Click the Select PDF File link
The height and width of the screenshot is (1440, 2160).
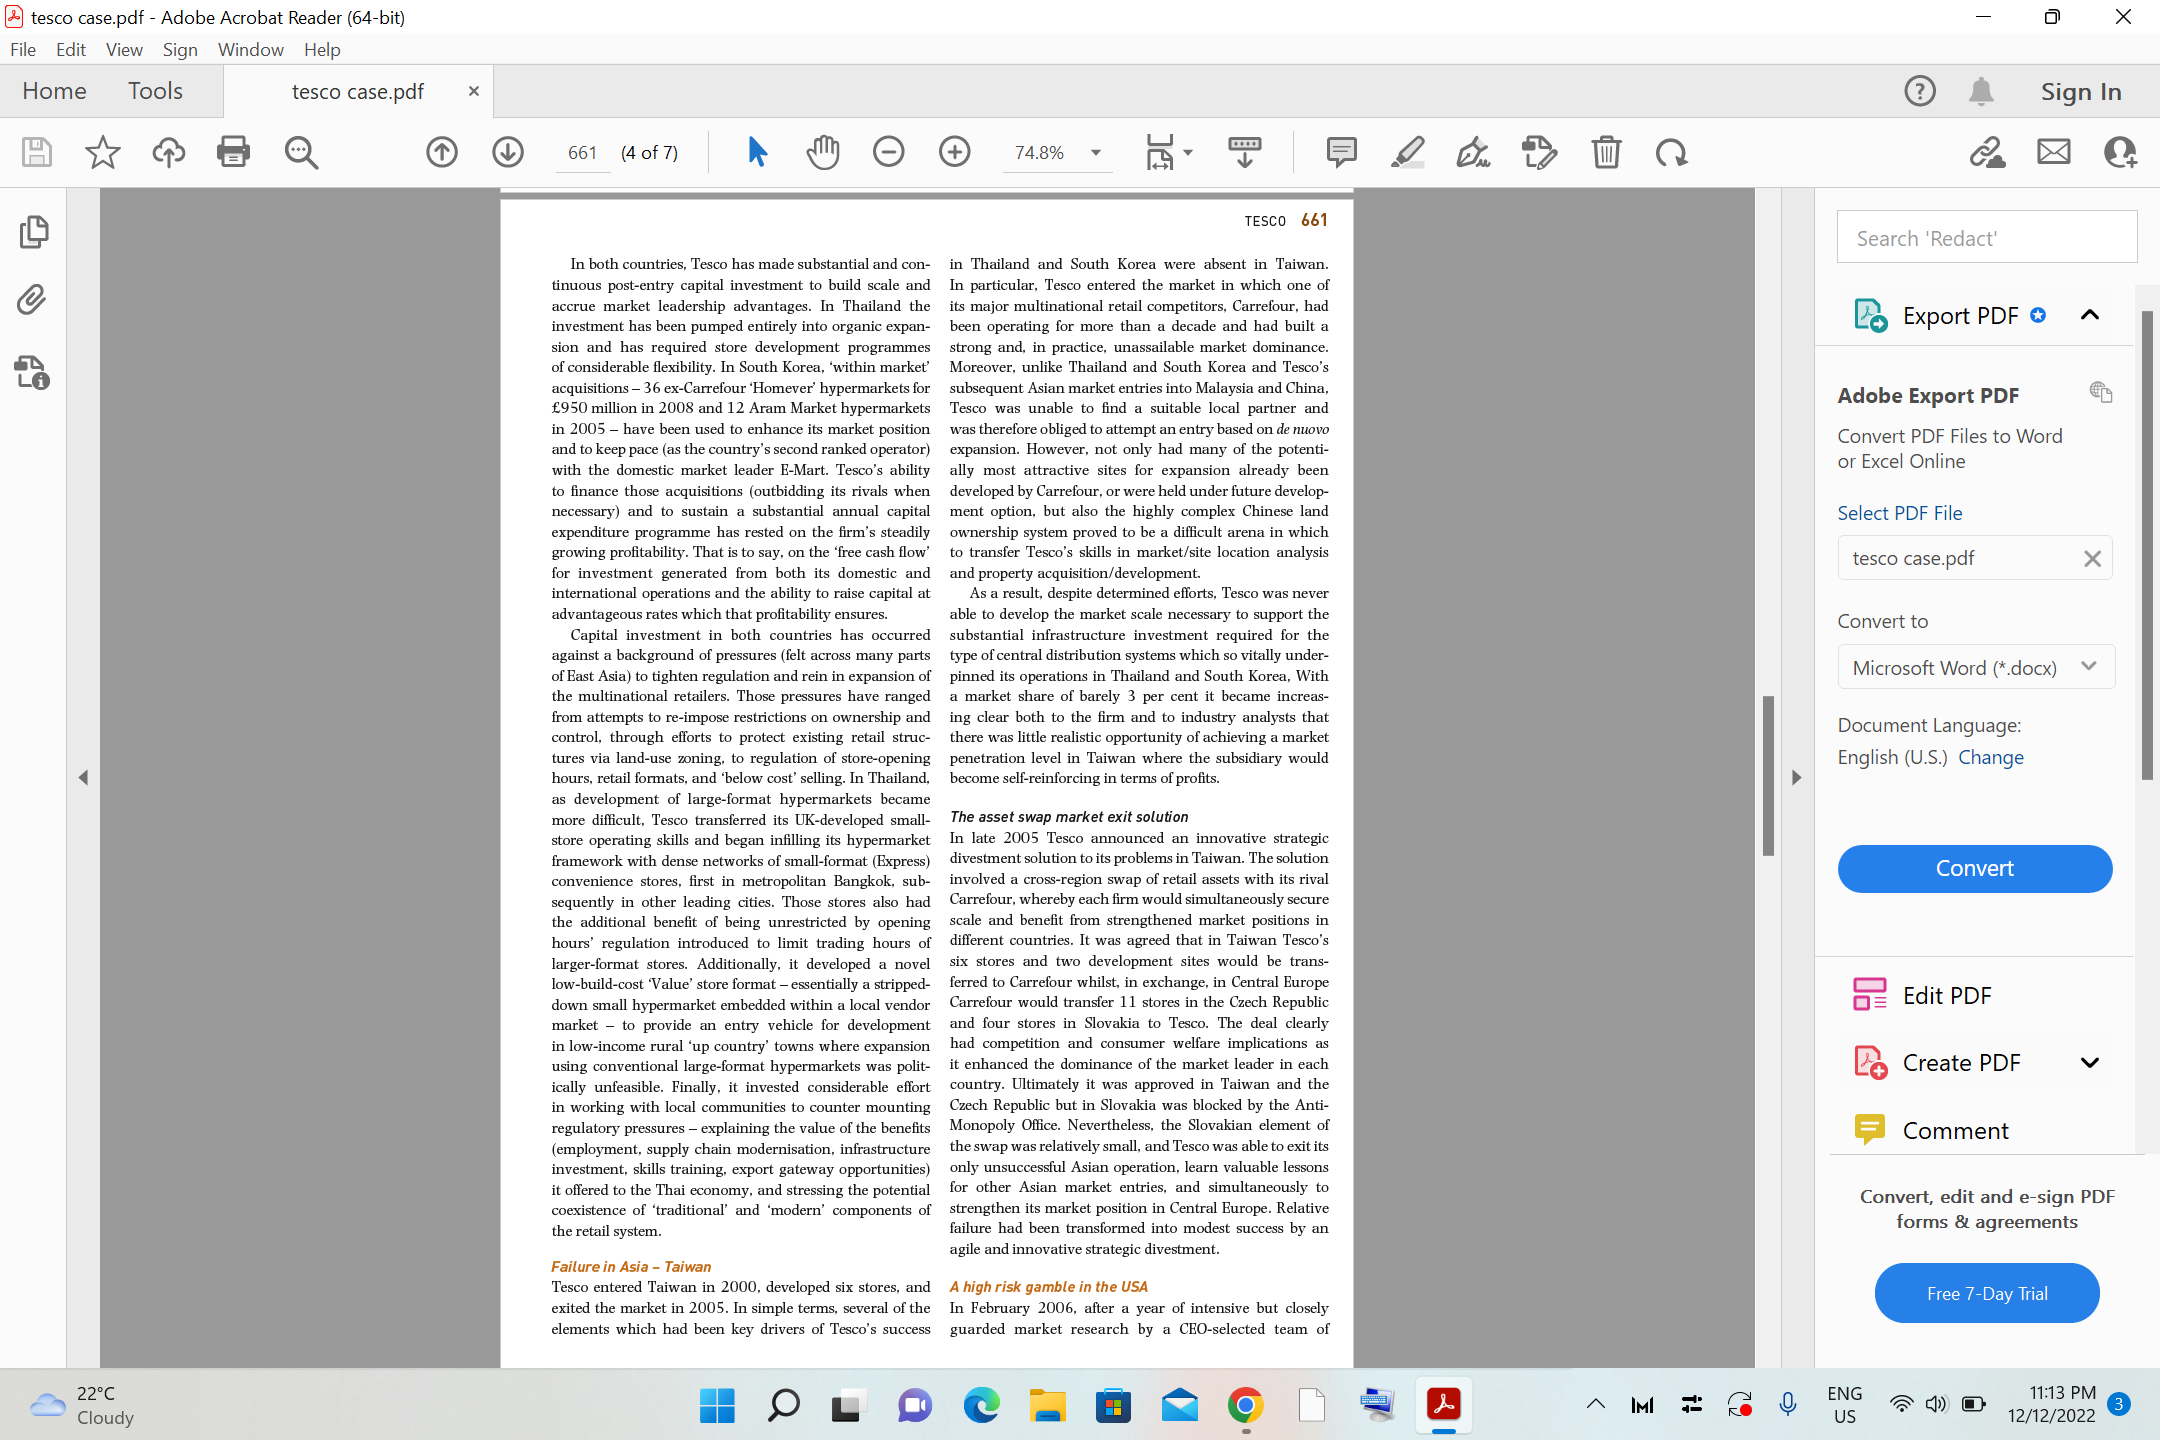coord(1899,513)
